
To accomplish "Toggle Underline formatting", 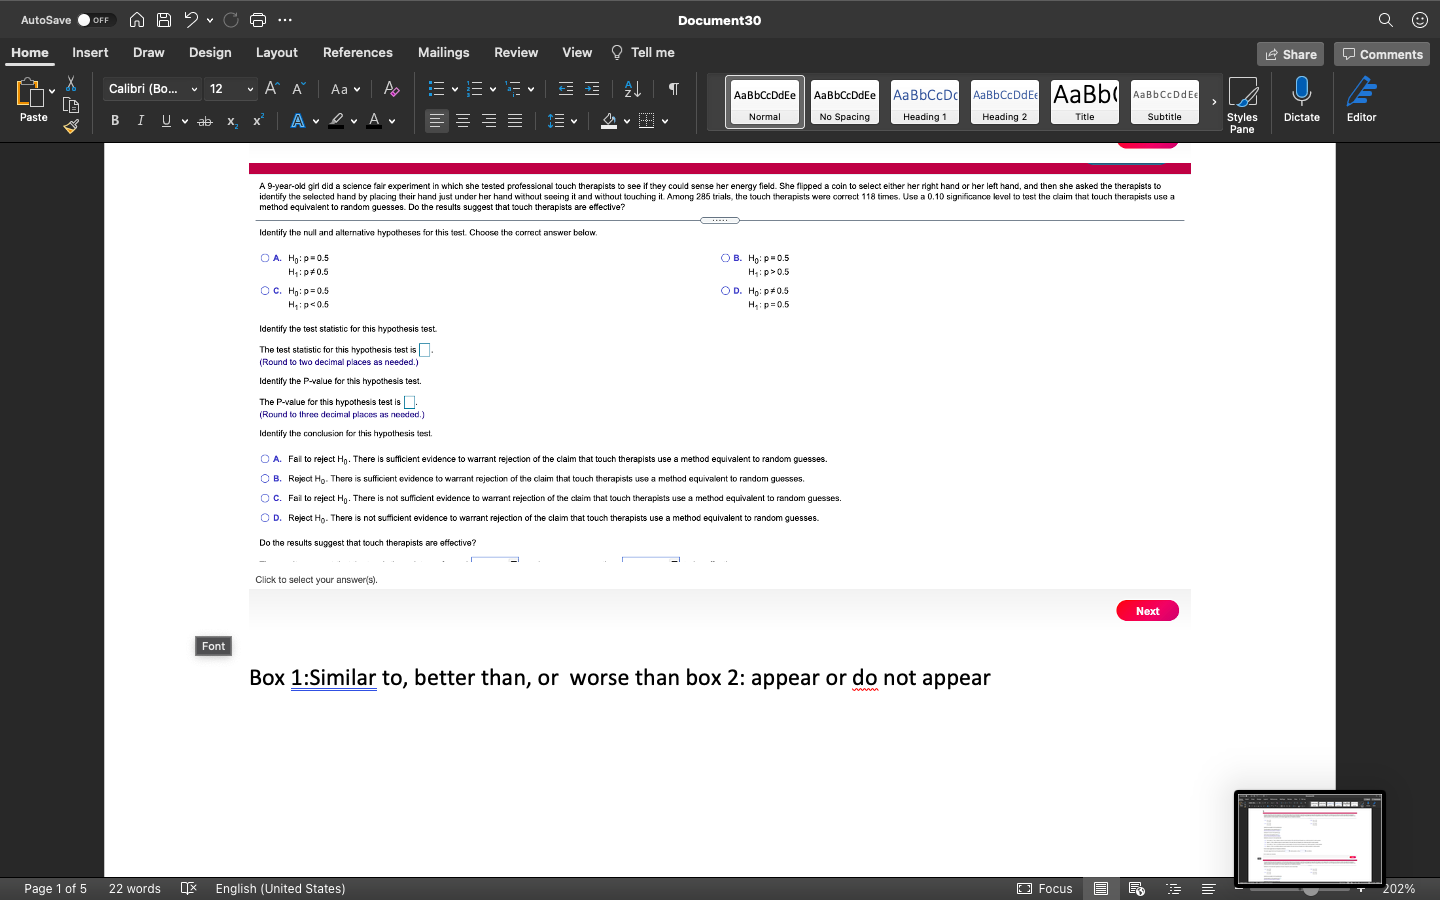I will click(166, 121).
